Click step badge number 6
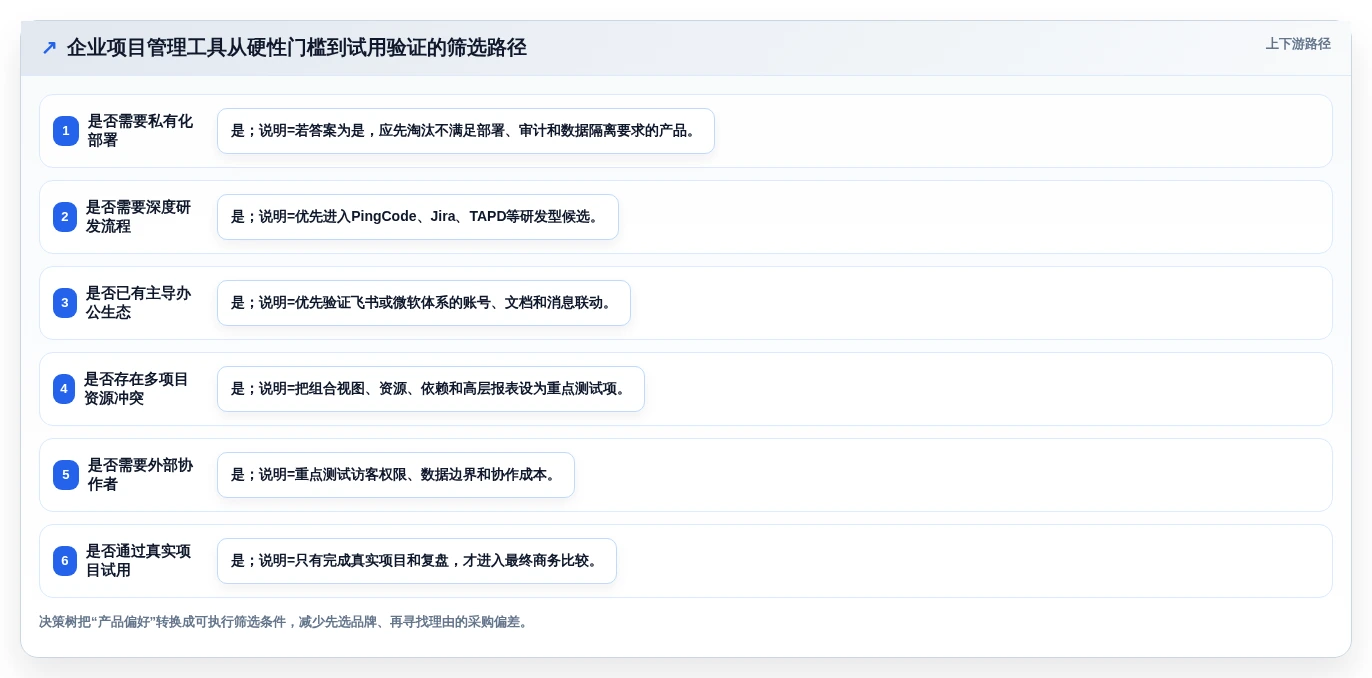This screenshot has width=1372, height=678. coord(65,561)
